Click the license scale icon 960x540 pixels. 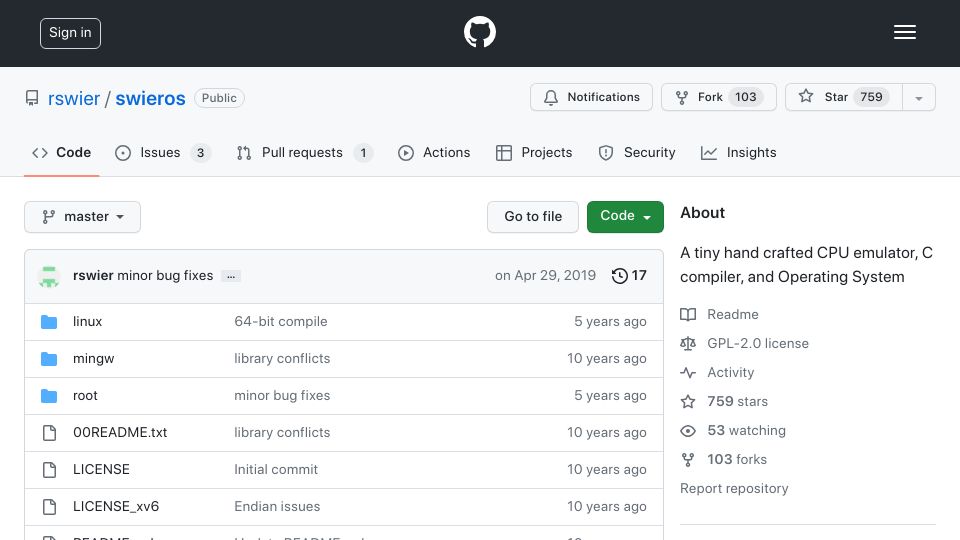coord(688,343)
